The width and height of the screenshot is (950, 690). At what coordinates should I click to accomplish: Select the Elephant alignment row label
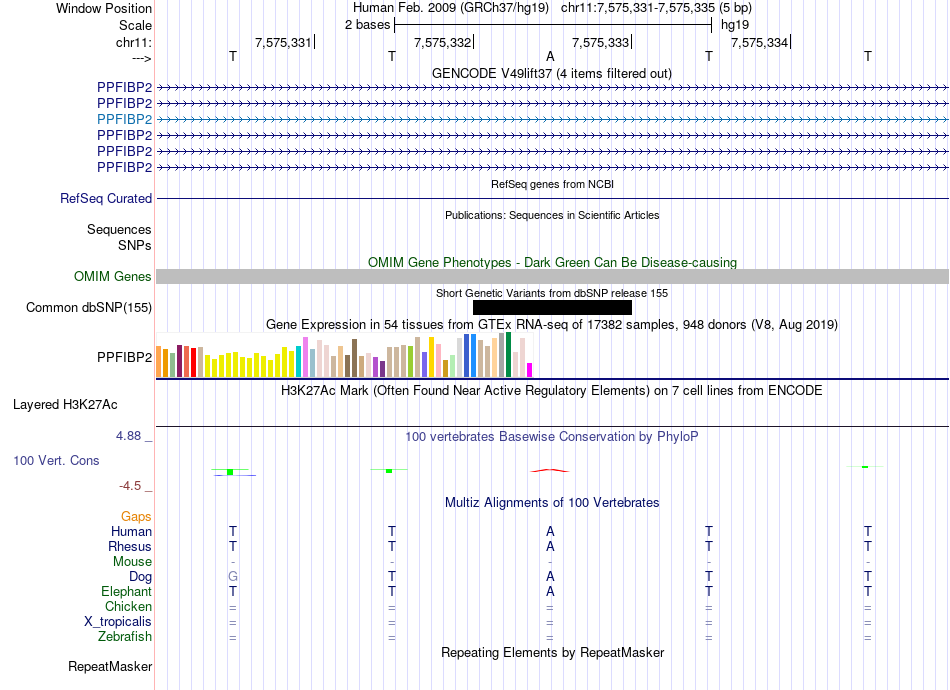[126, 591]
